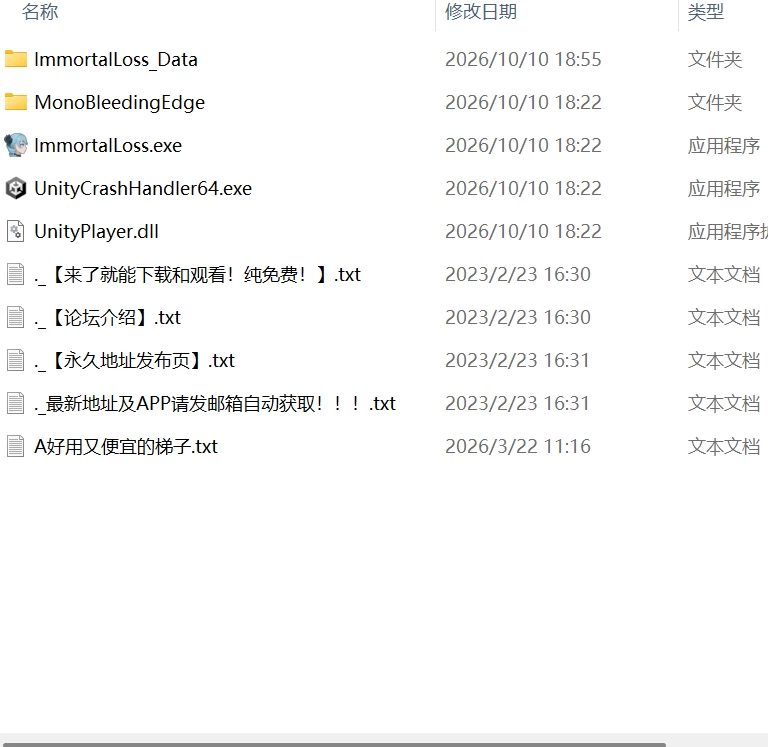Click the UnityCrashHandler64.exe Unity logo icon
This screenshot has height=747, width=768.
pos(16,188)
